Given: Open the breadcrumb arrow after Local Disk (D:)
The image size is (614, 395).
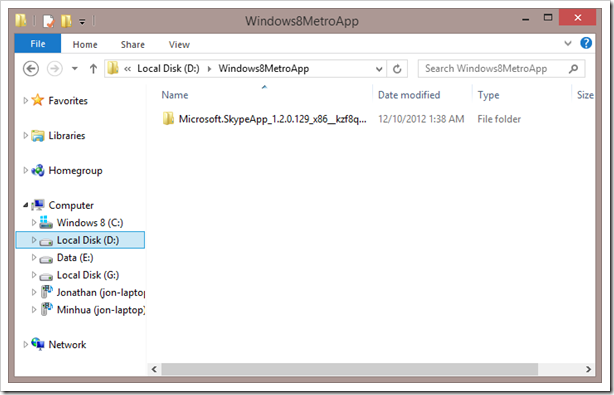Looking at the screenshot, I should point(209,69).
